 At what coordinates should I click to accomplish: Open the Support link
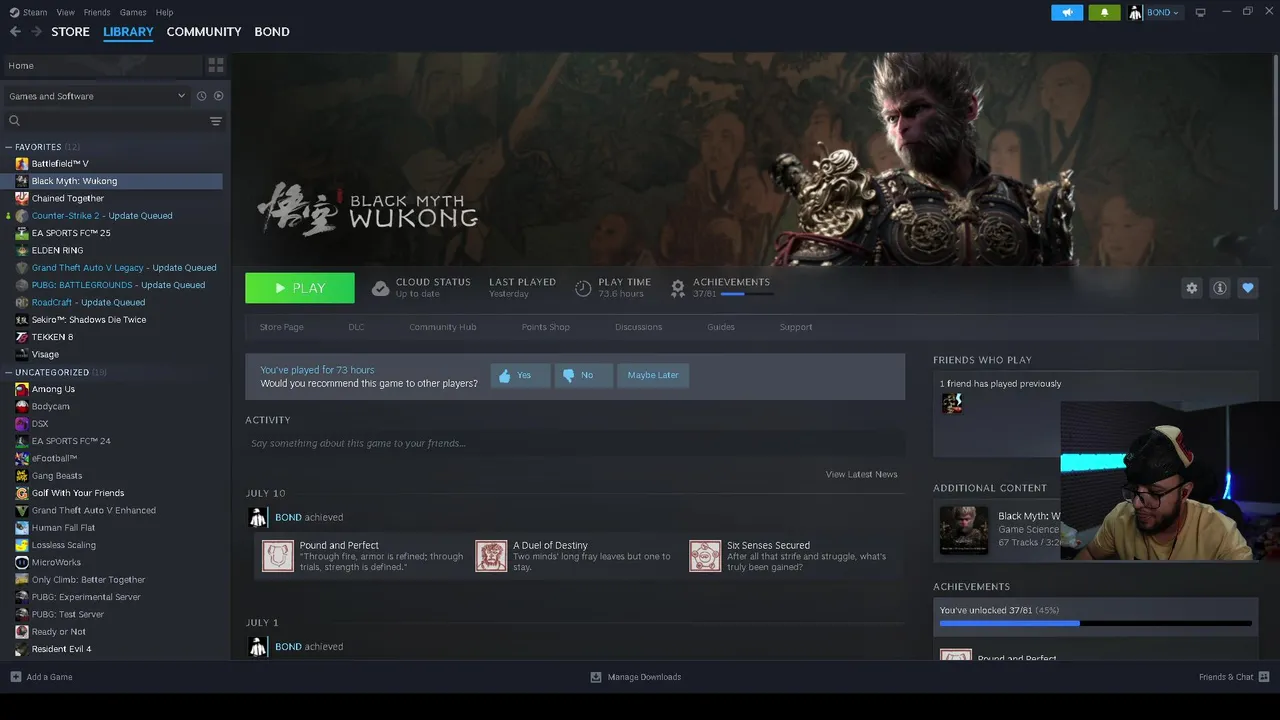coord(796,327)
